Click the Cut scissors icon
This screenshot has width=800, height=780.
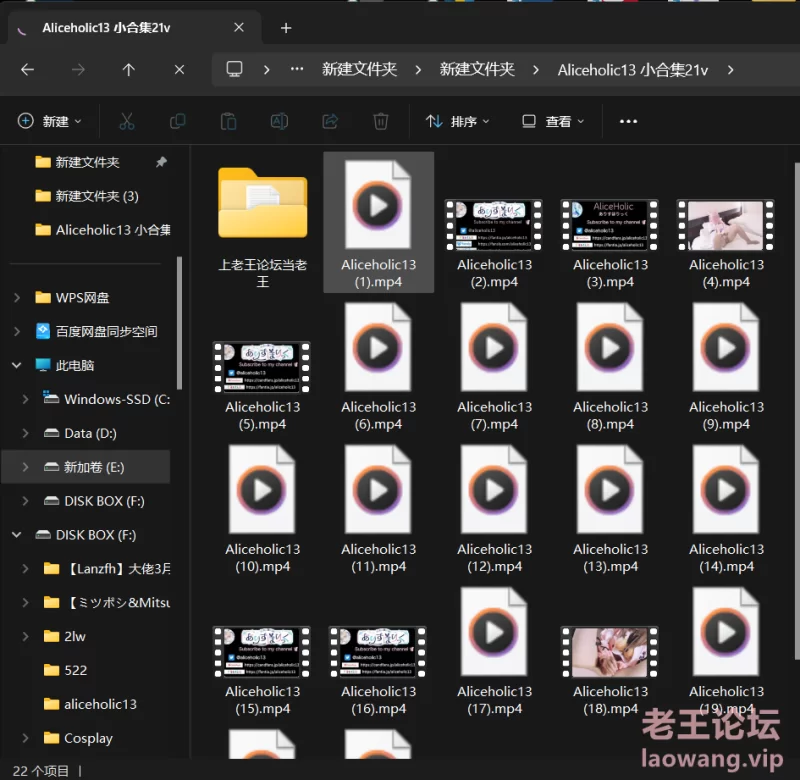pyautogui.click(x=127, y=121)
